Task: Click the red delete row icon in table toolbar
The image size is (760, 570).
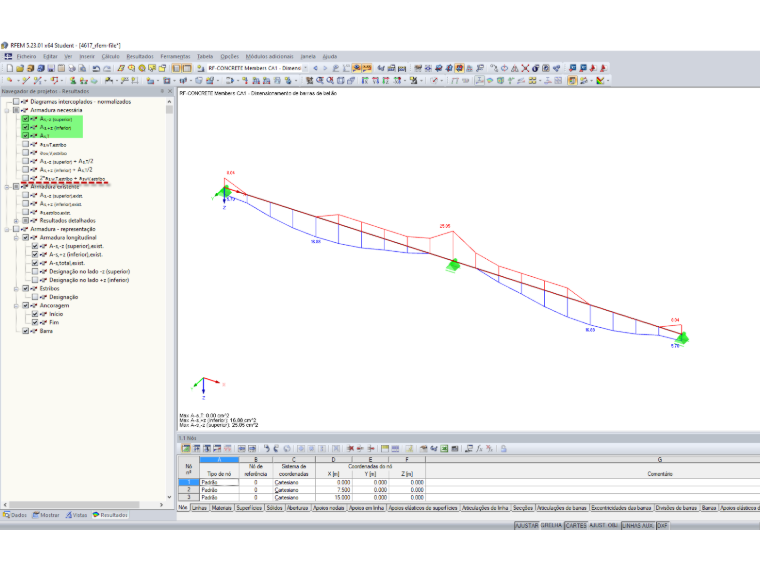Action: 350,449
